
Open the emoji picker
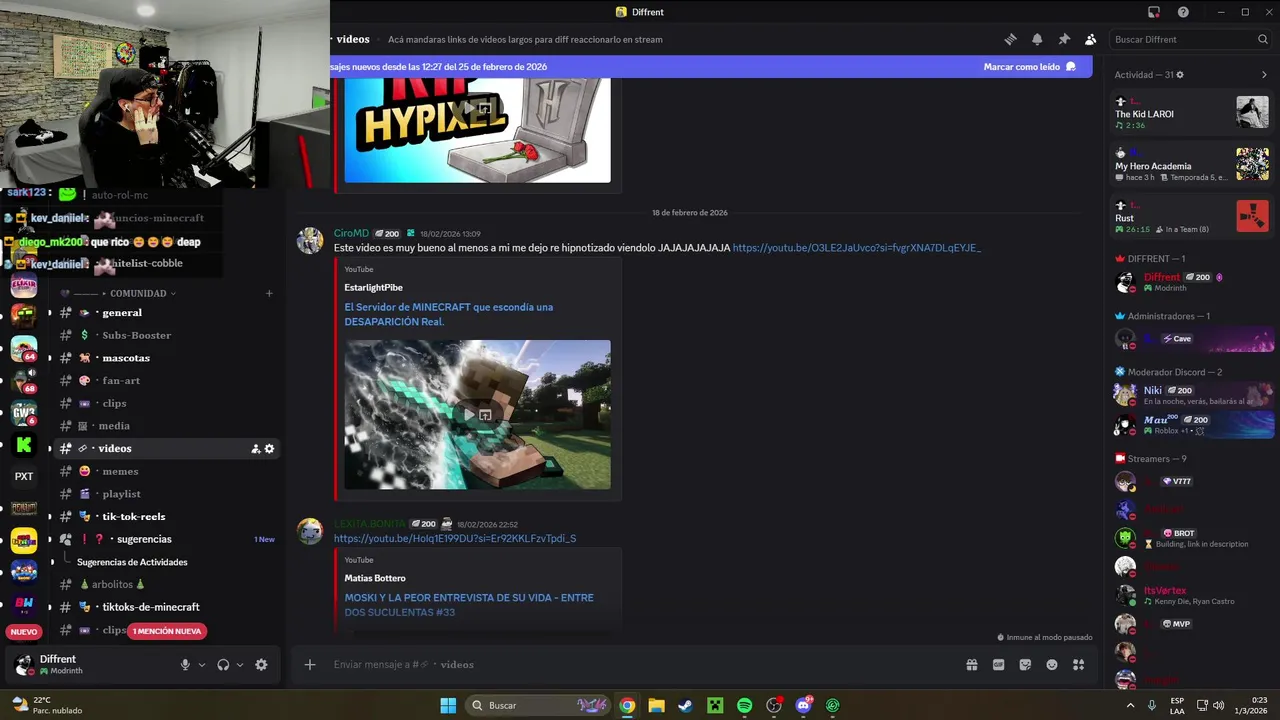pyautogui.click(x=1052, y=665)
